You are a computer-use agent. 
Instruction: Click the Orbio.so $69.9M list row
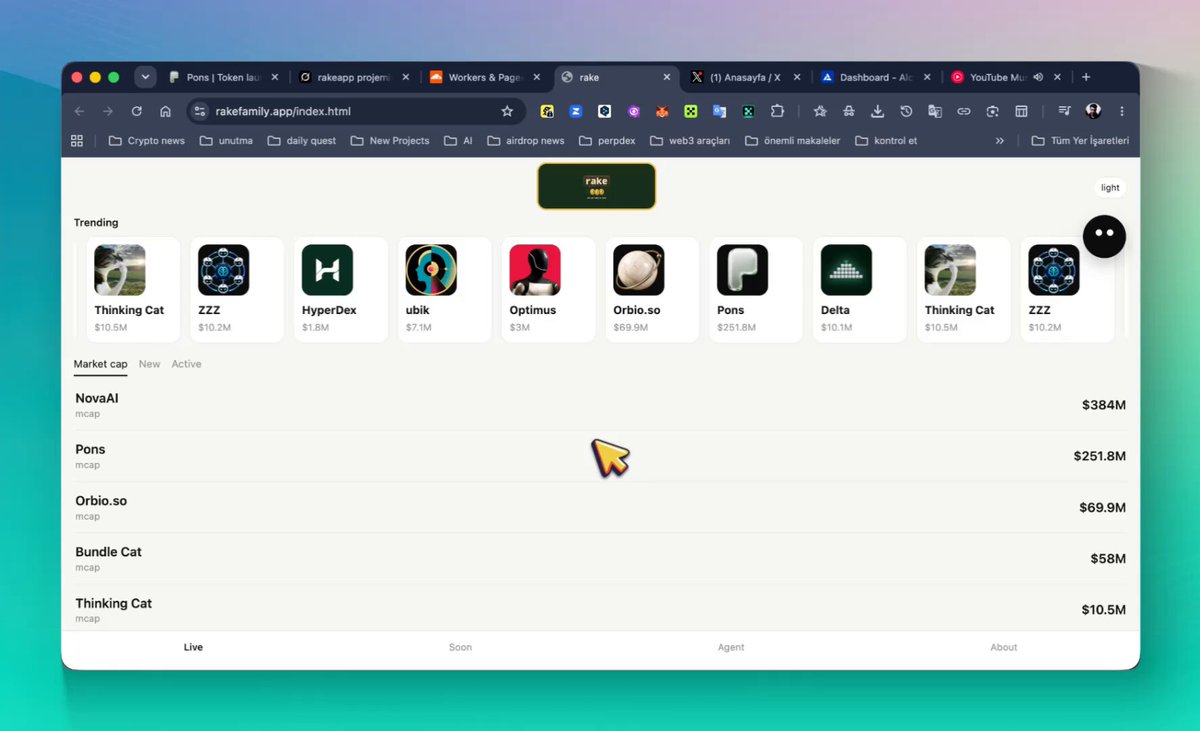pos(600,508)
